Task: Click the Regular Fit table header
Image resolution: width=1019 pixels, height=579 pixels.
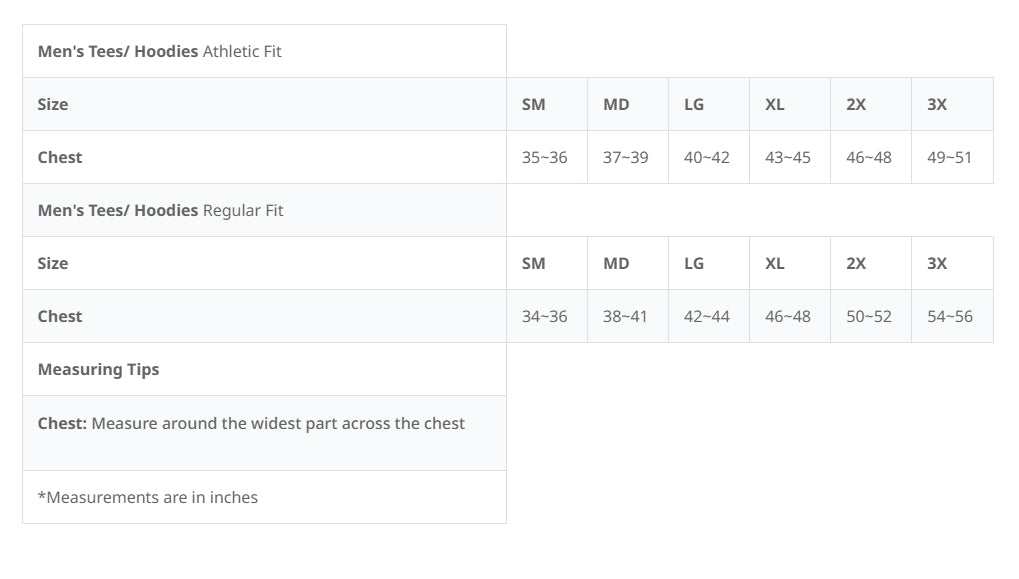Action: click(161, 210)
